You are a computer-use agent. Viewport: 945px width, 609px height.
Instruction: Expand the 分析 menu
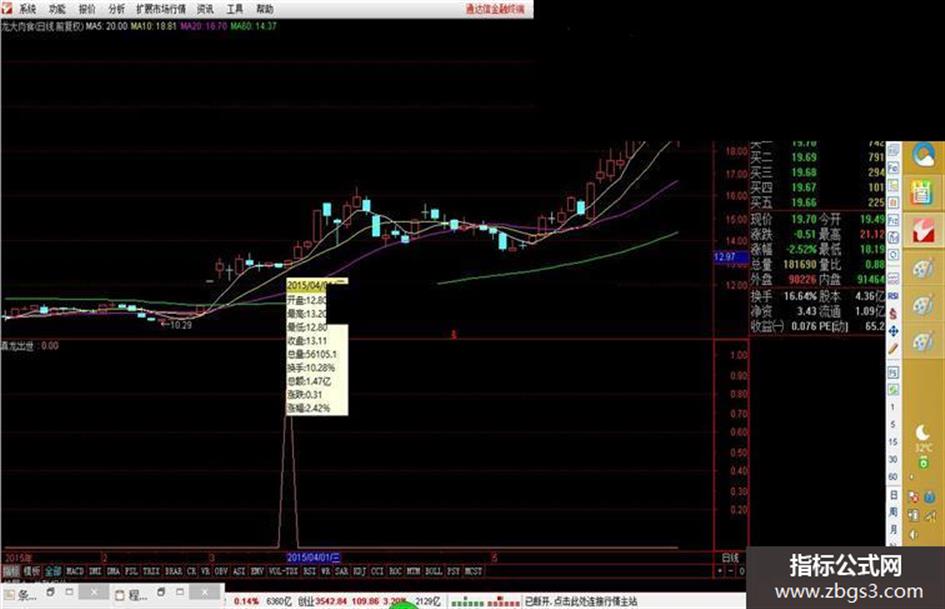click(117, 9)
